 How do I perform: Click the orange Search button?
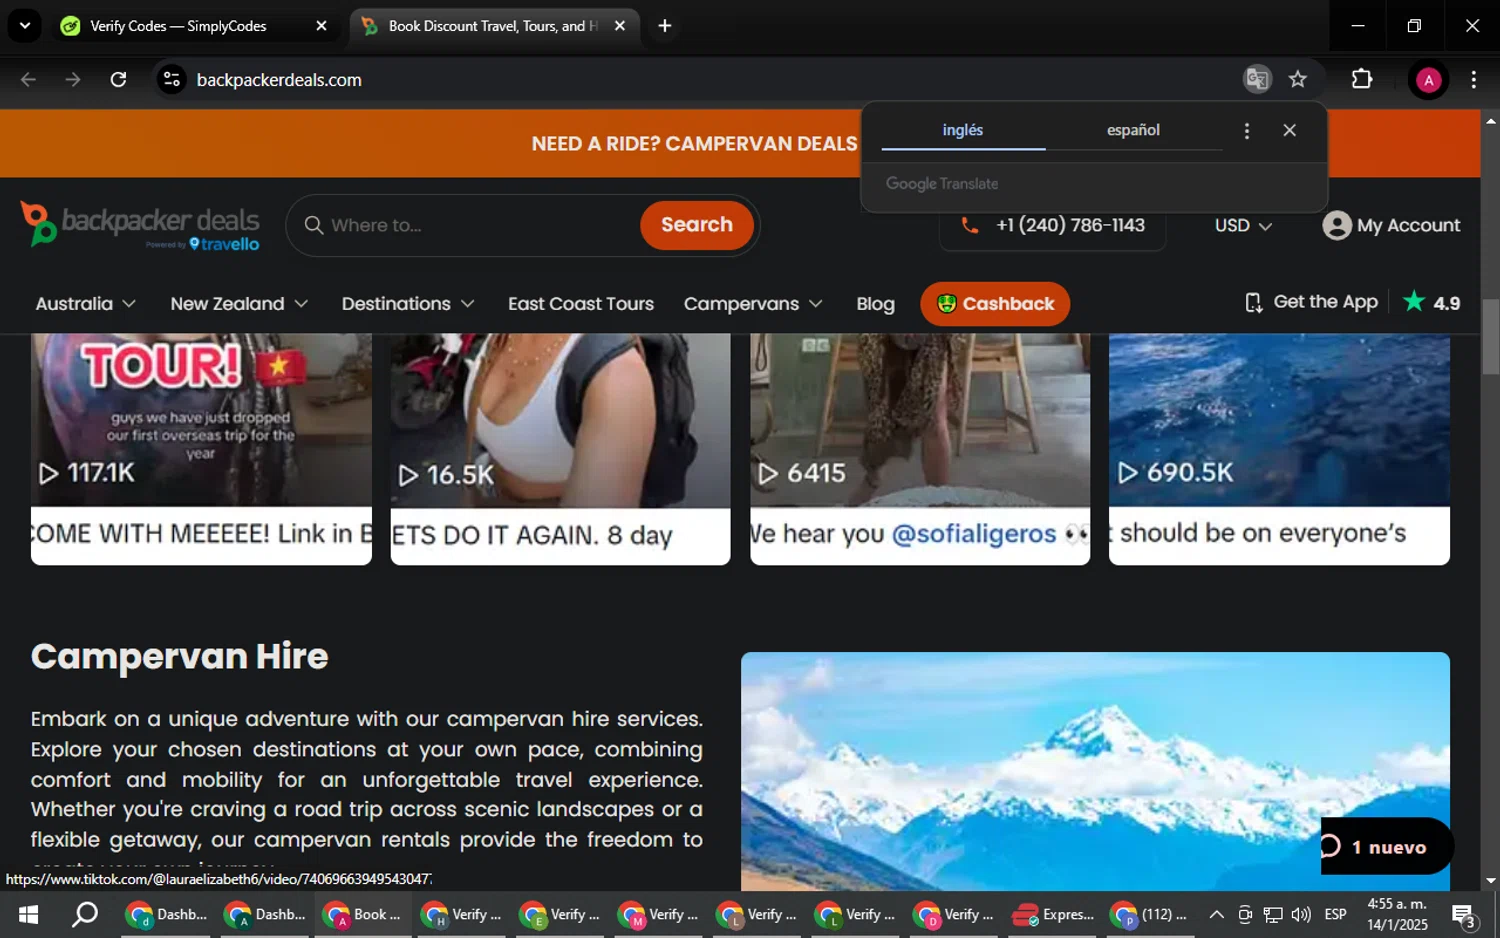(x=697, y=225)
